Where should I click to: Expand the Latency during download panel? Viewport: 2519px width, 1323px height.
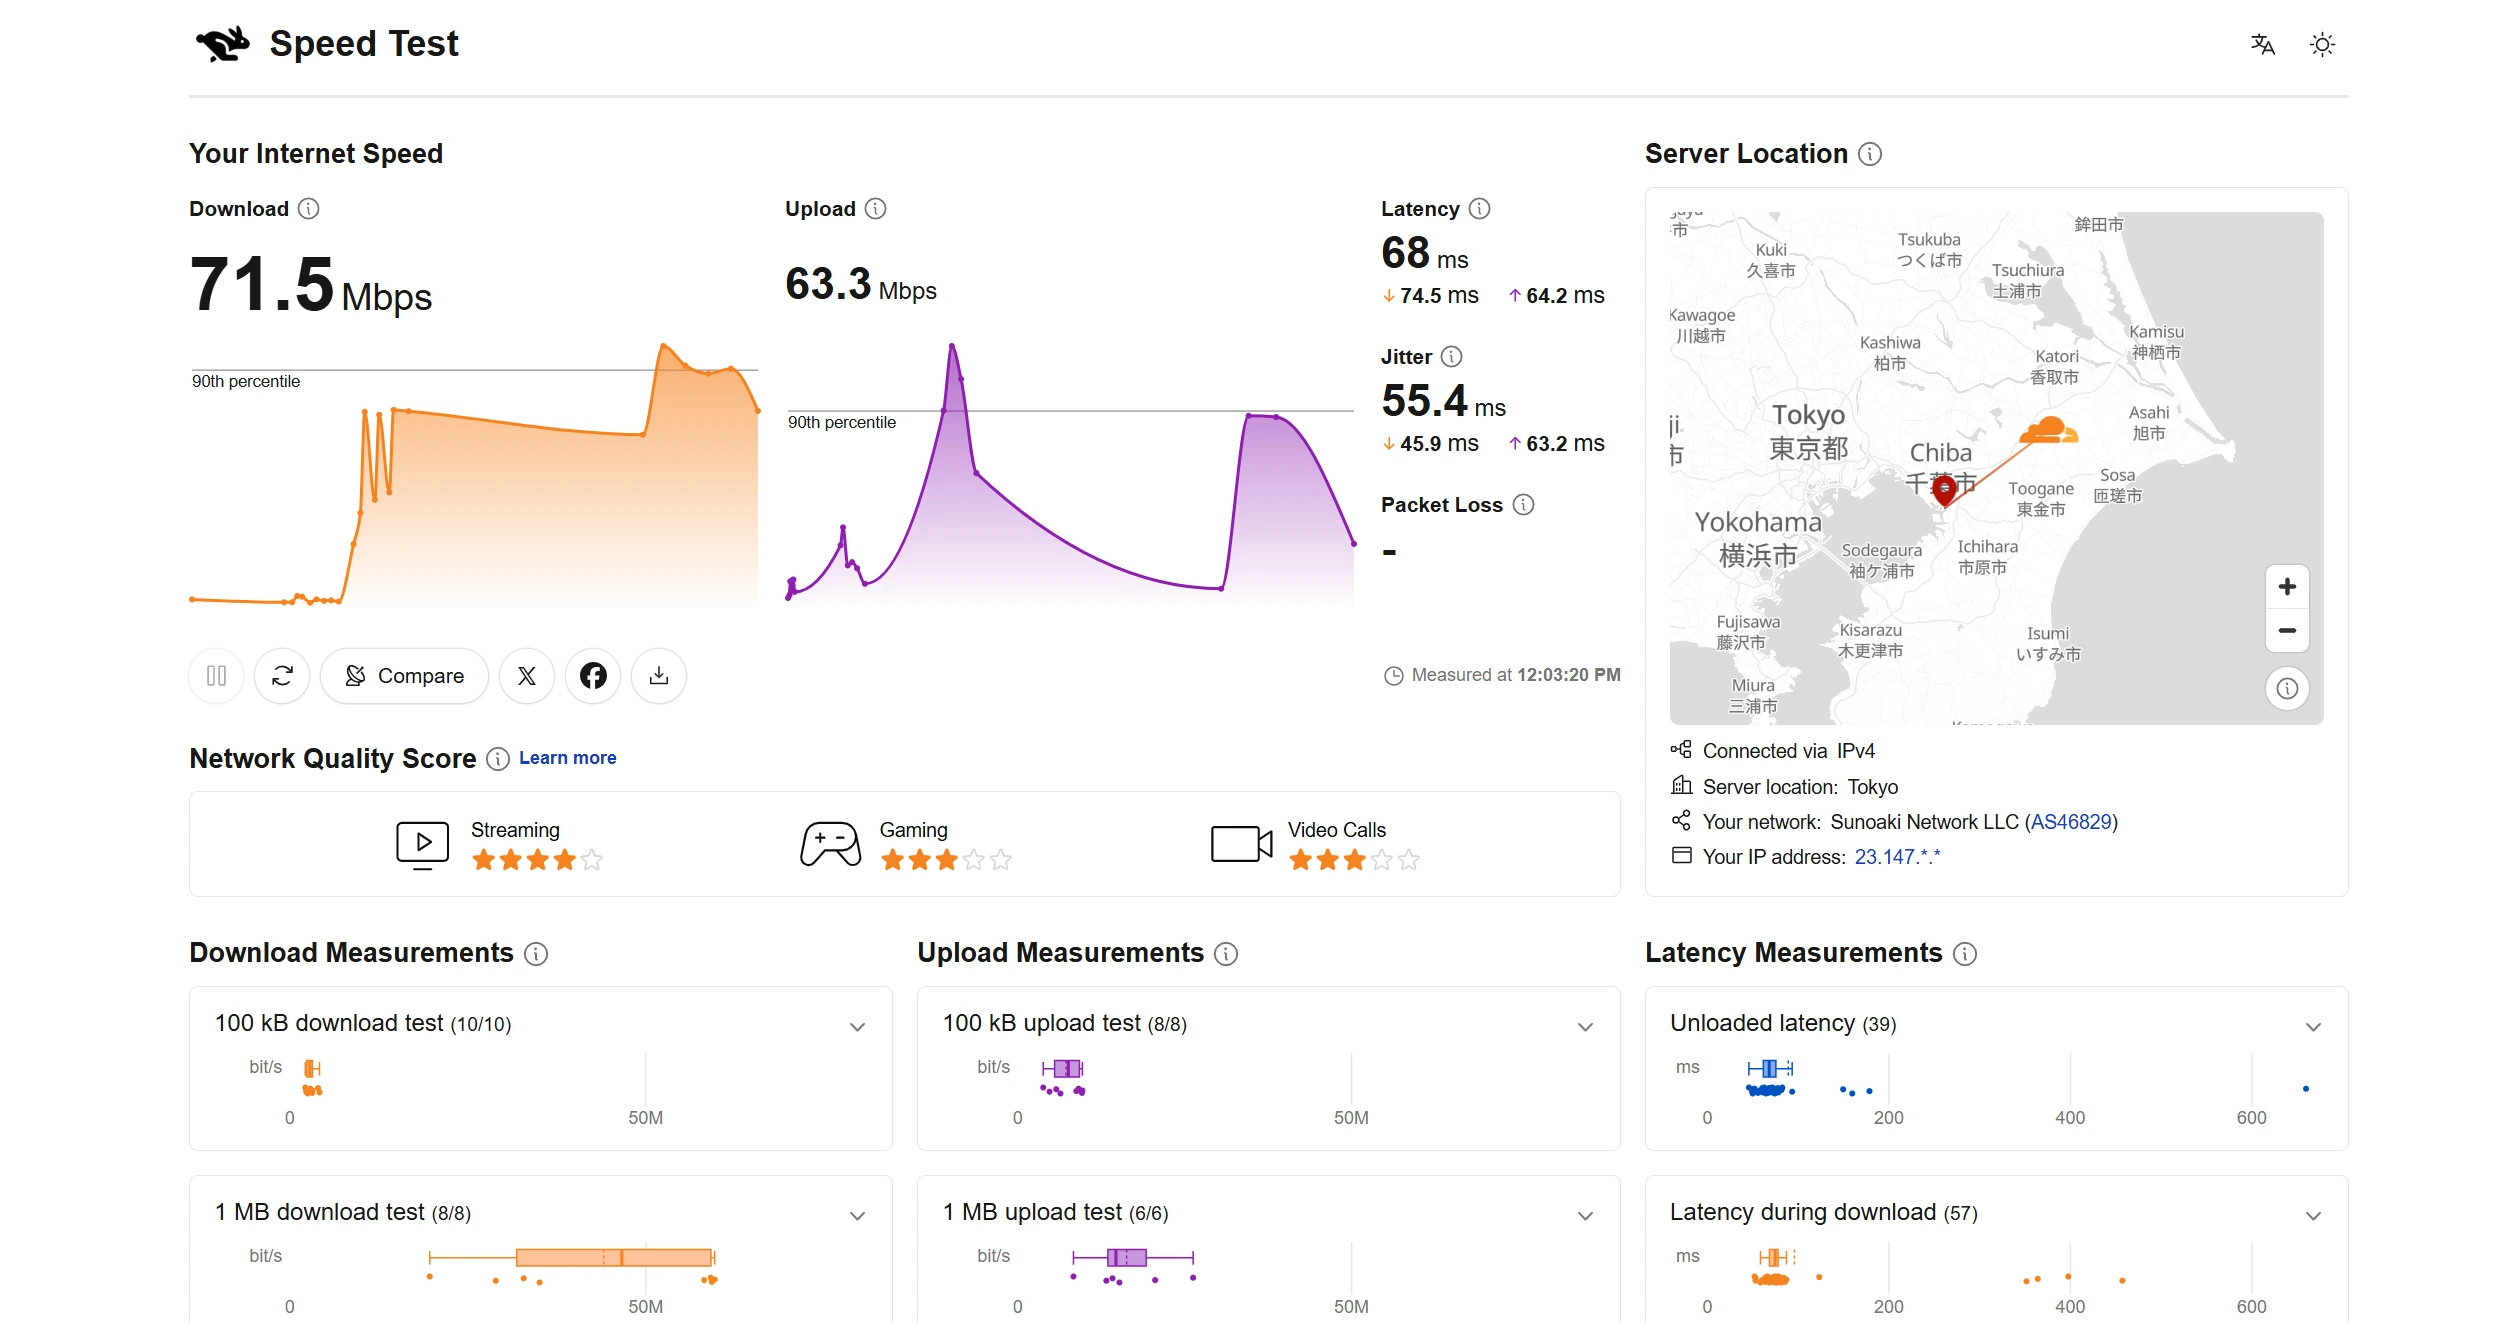(2313, 1216)
